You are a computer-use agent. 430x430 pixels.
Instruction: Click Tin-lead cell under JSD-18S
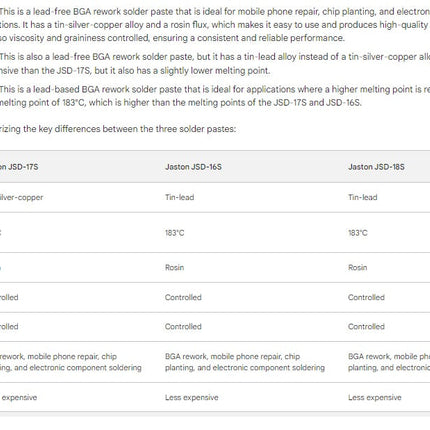[363, 197]
